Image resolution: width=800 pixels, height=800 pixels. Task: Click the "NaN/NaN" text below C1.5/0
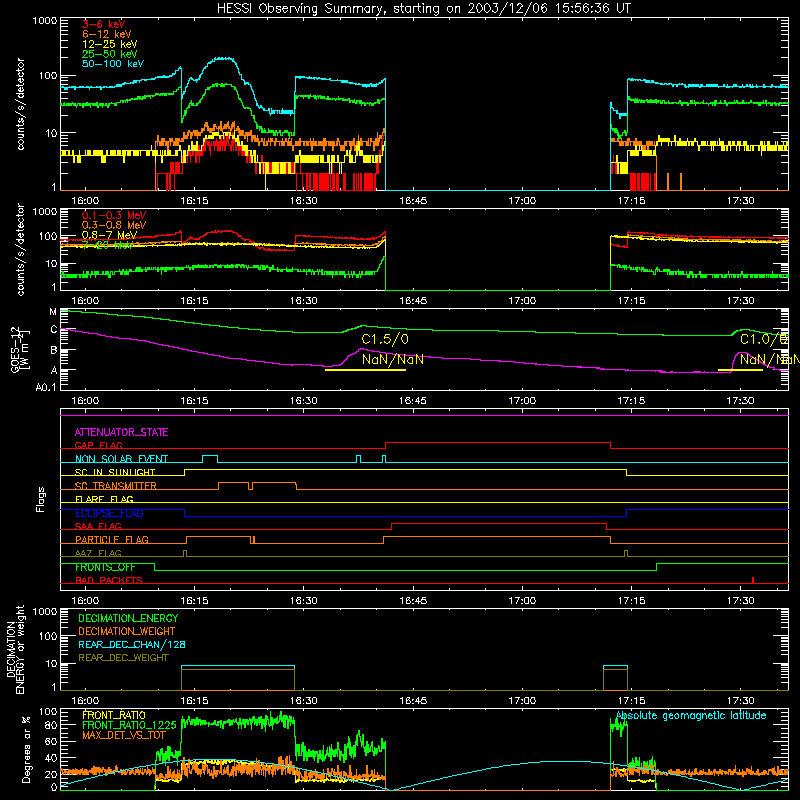coord(393,359)
